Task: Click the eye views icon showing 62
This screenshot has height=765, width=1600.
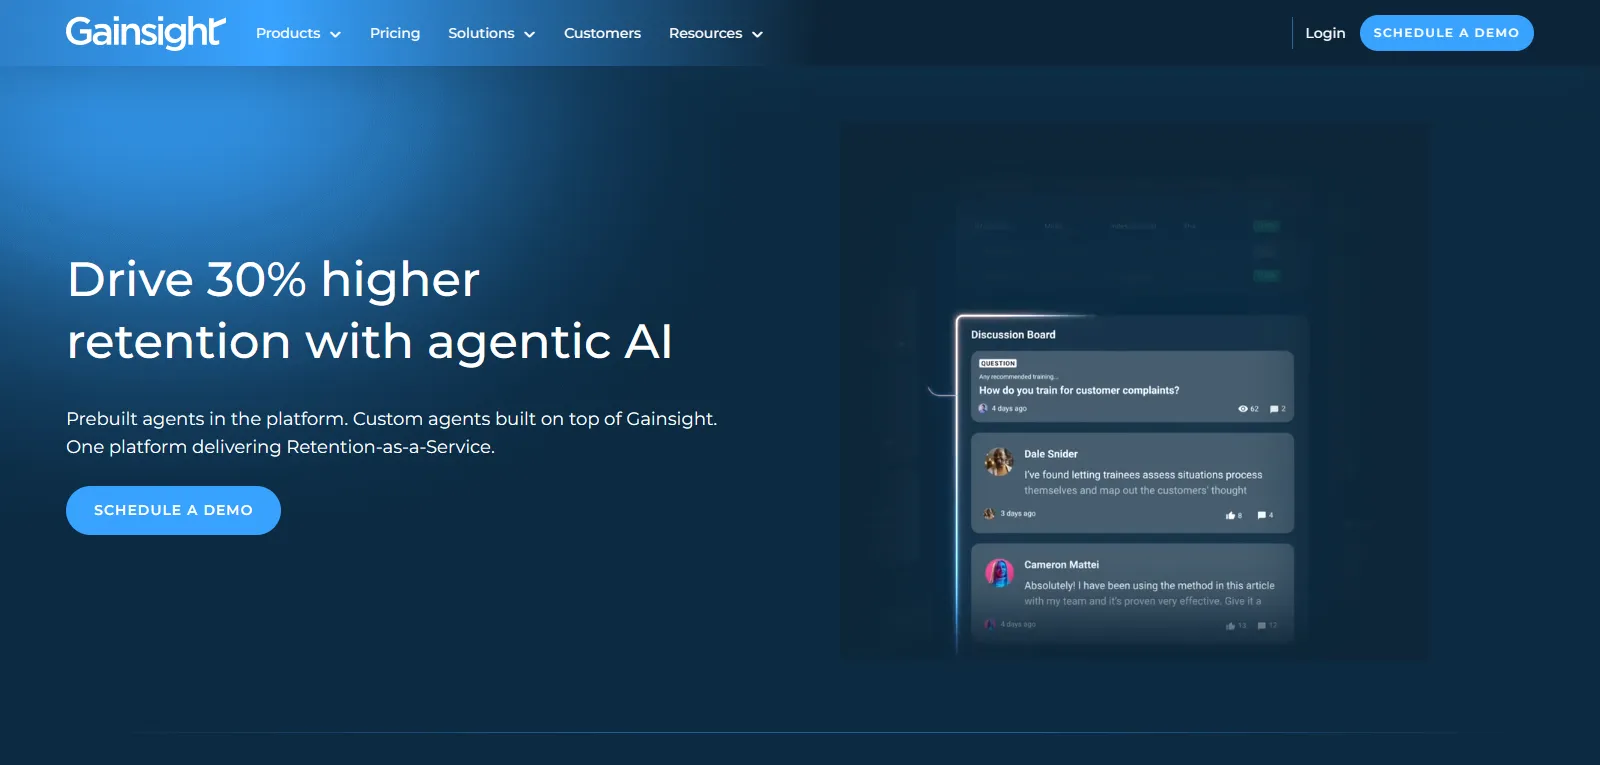Action: click(1243, 409)
